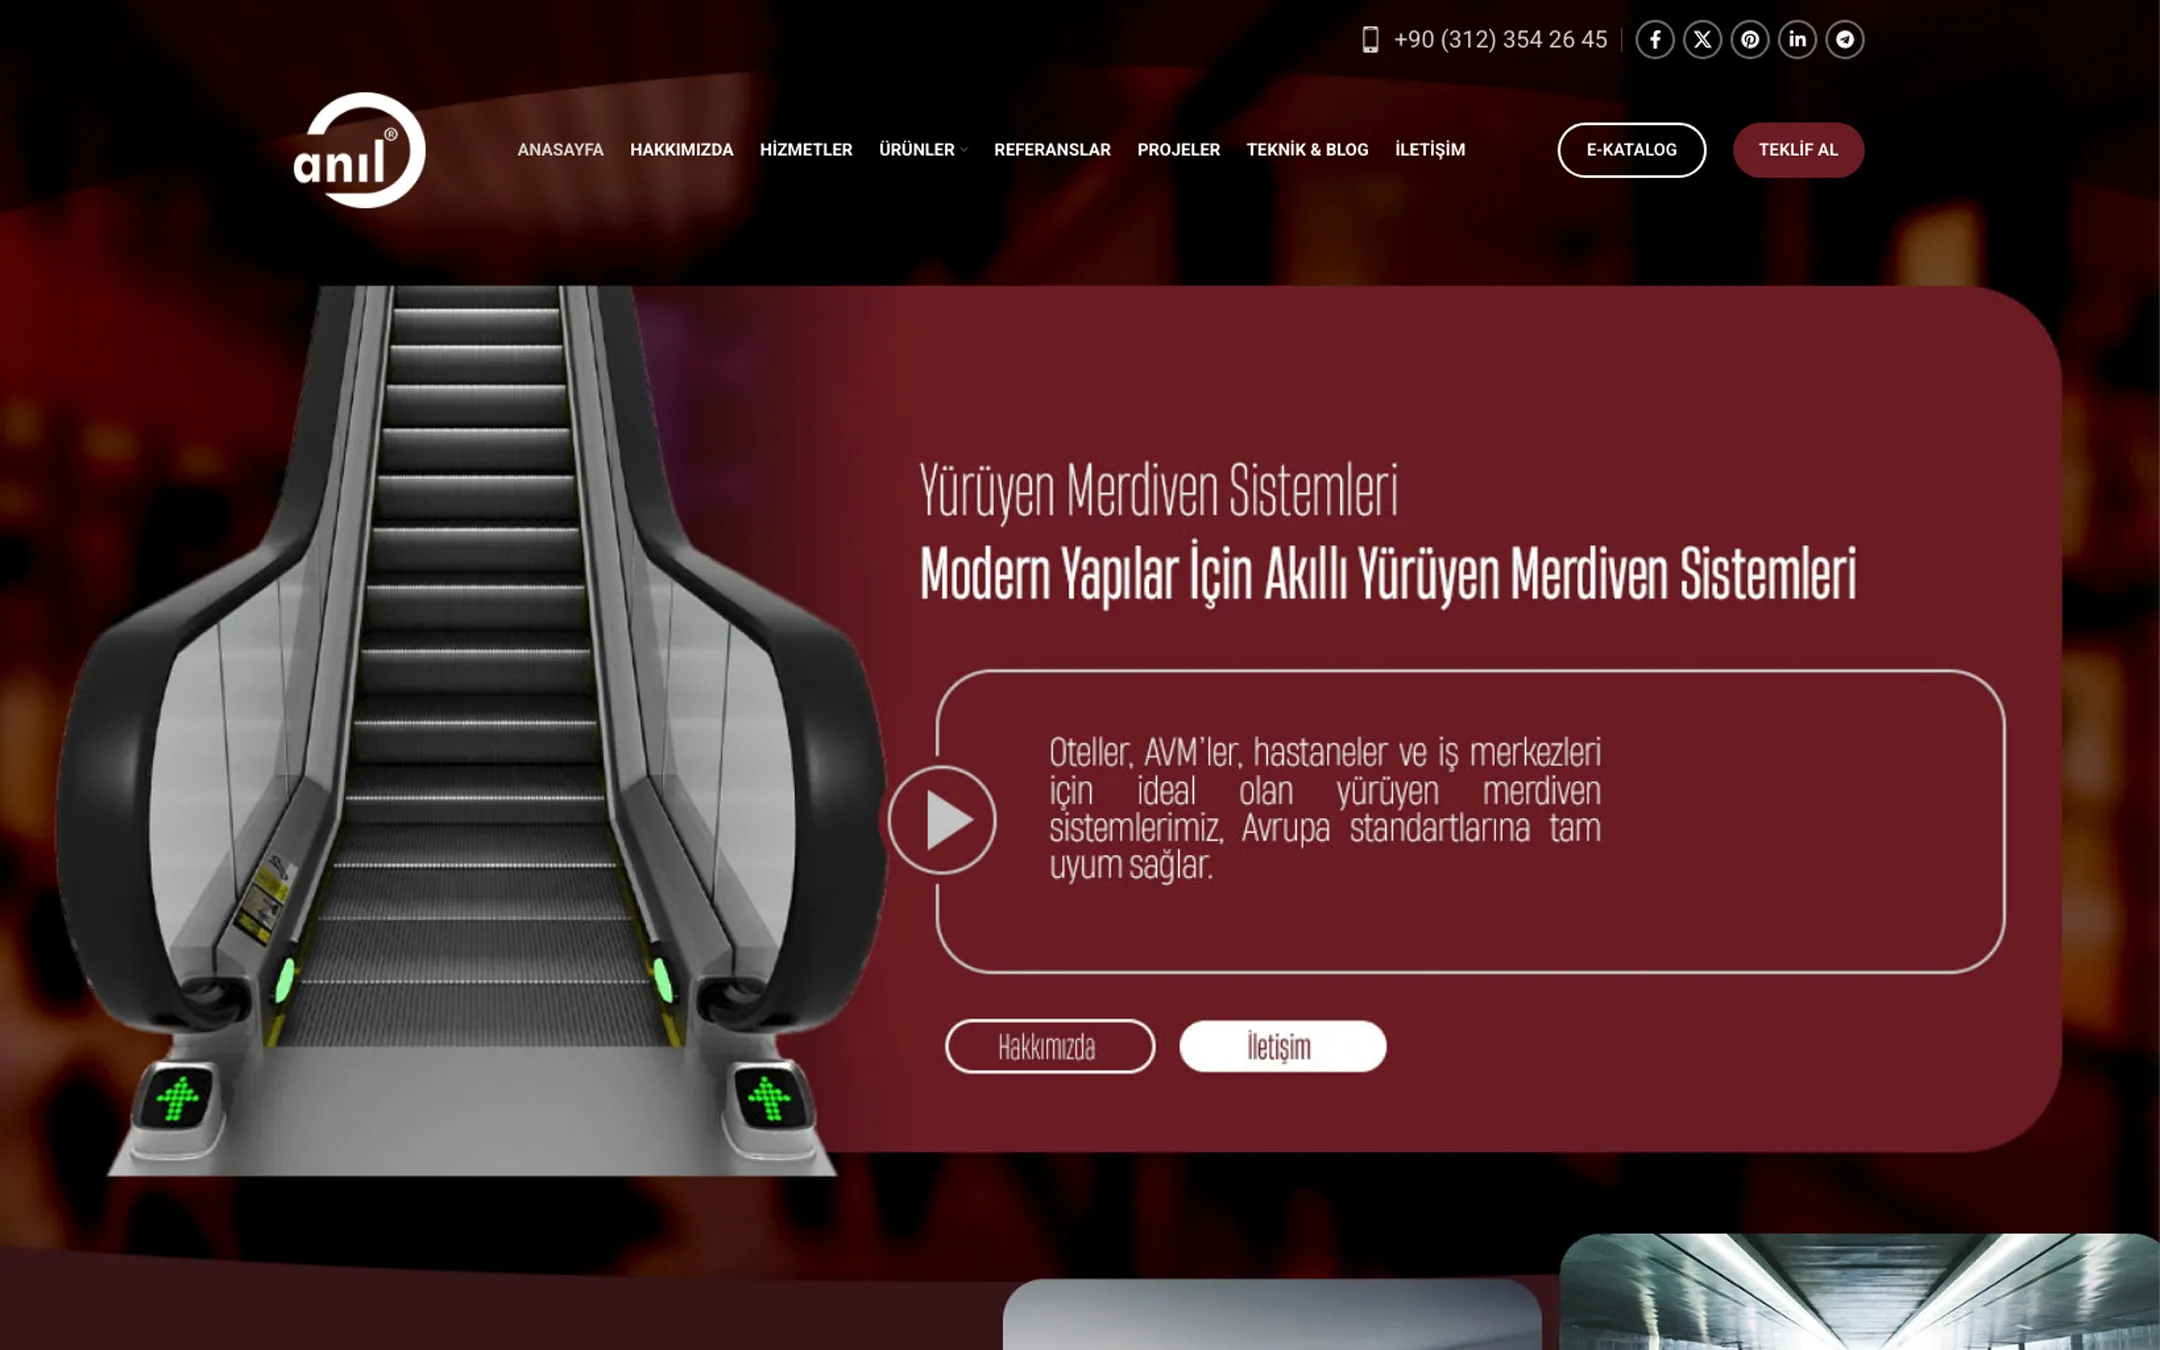Click the white İletişim button
2160x1350 pixels.
coord(1283,1046)
